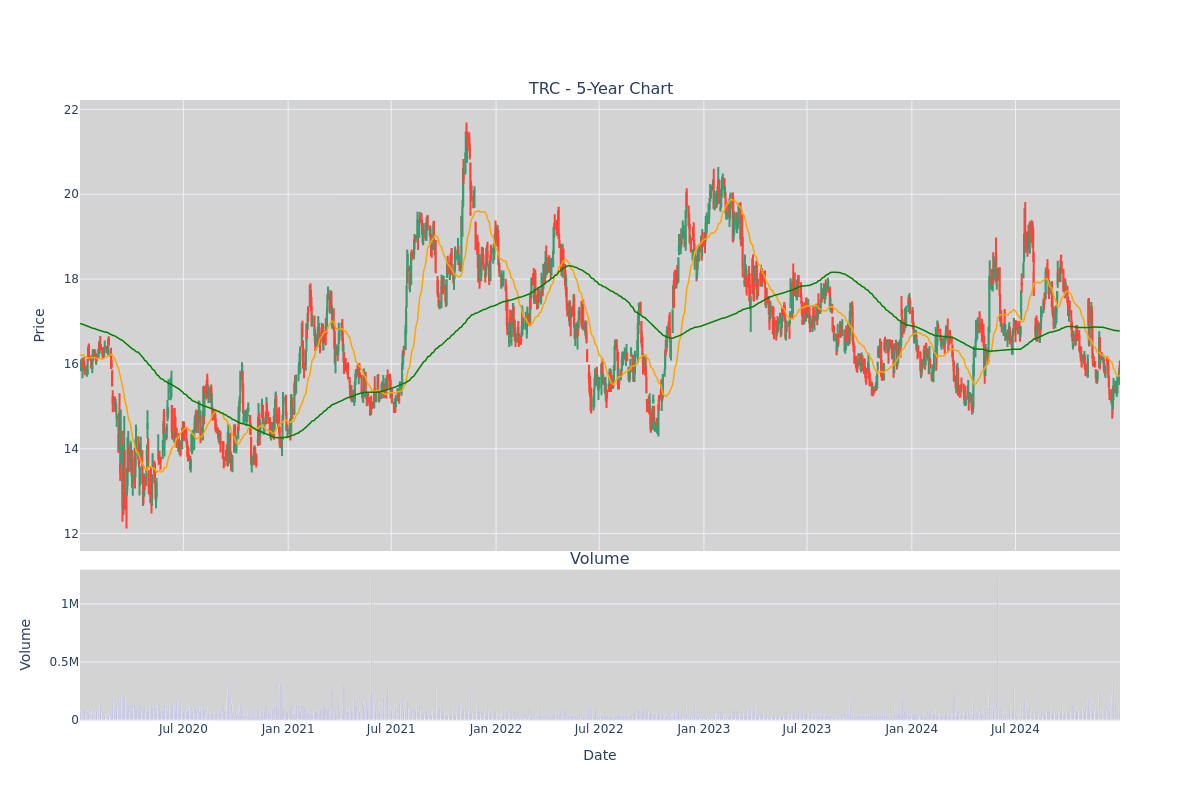
Task: Click the 'Volume' subplot title
Action: pyautogui.click(x=600, y=559)
